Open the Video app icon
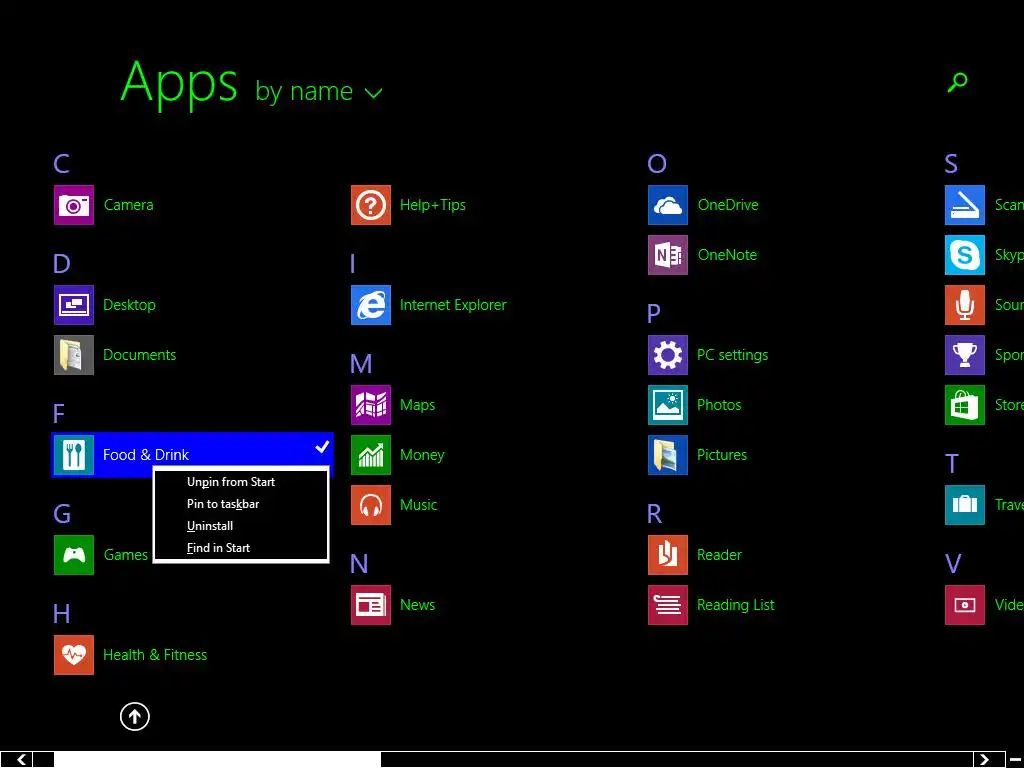This screenshot has height=768, width=1024. (x=965, y=605)
